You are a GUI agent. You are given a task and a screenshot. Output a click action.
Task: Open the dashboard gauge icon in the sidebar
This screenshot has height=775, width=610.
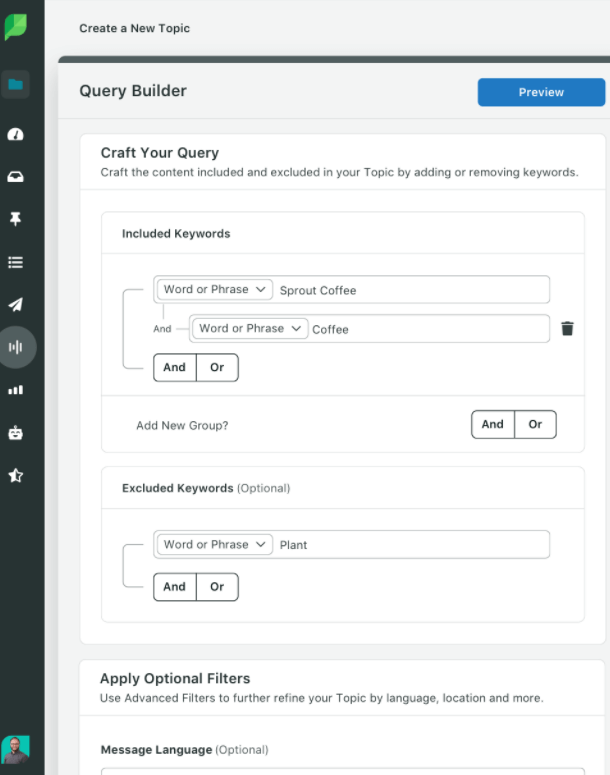click(x=16, y=134)
